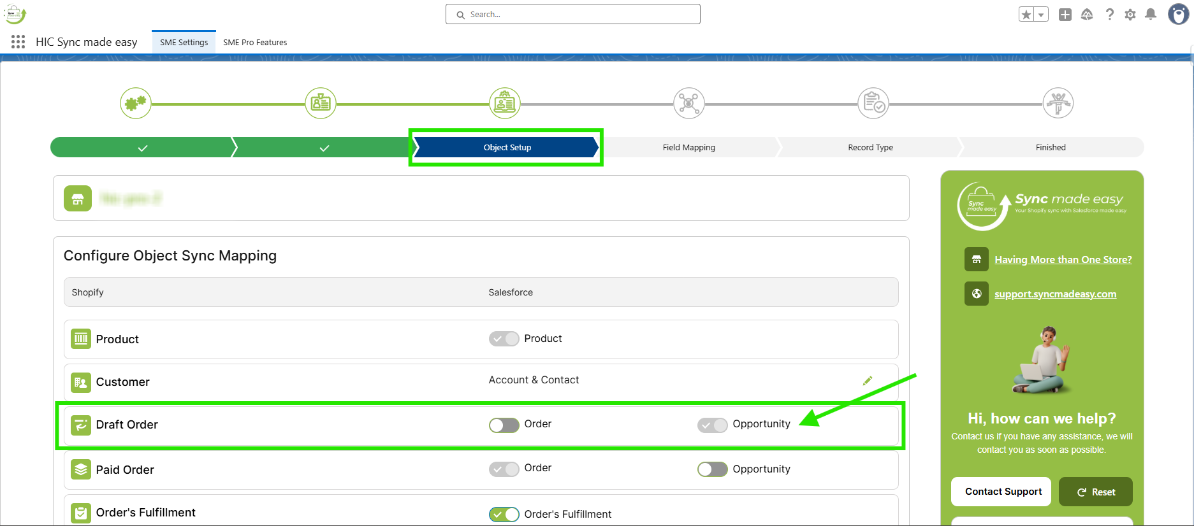Go to first completed checkmark step
This screenshot has width=1194, height=526.
coord(142,148)
